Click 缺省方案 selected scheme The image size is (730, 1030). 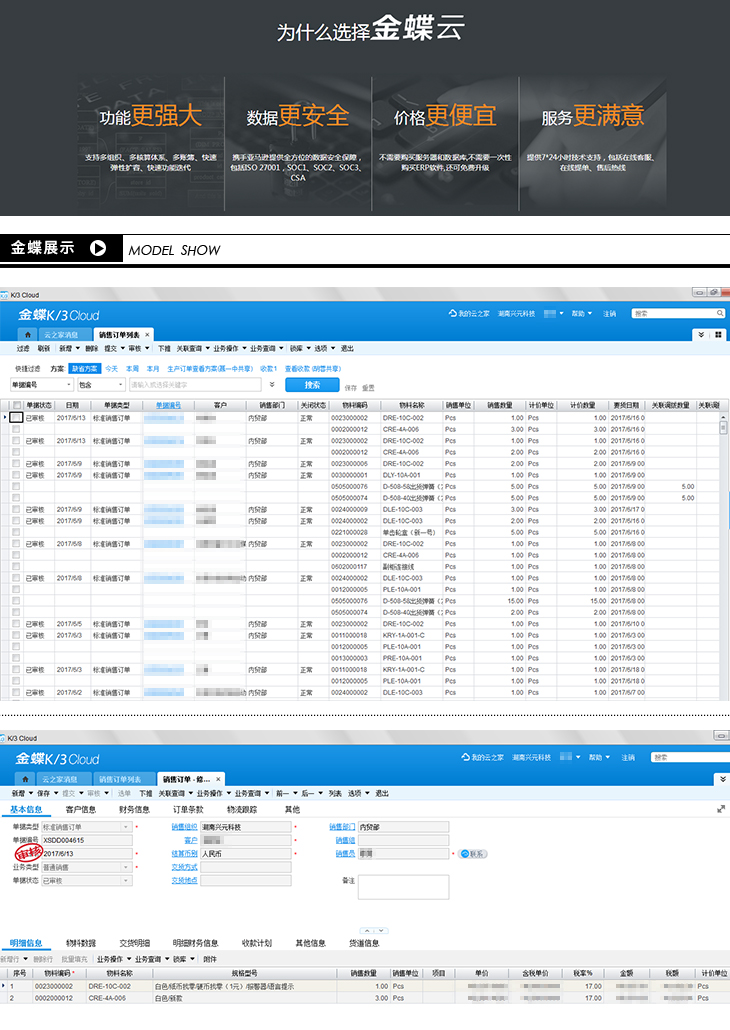click(84, 369)
